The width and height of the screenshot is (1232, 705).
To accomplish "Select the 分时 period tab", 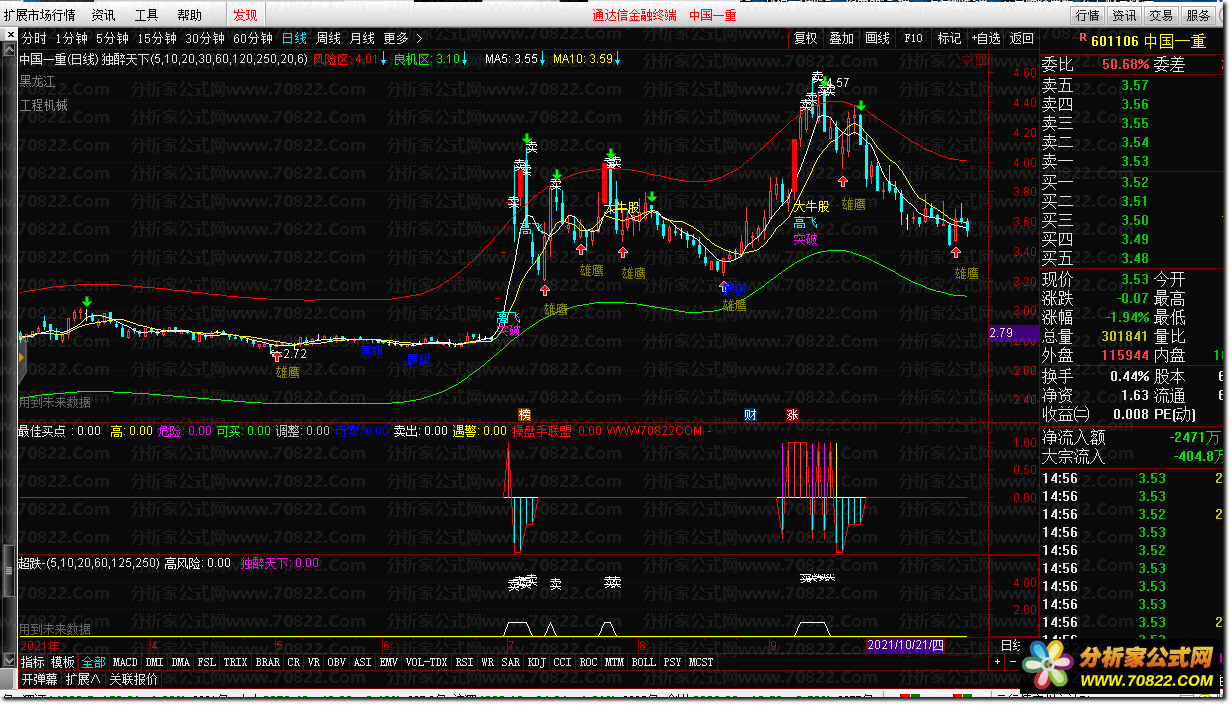I will pos(34,39).
